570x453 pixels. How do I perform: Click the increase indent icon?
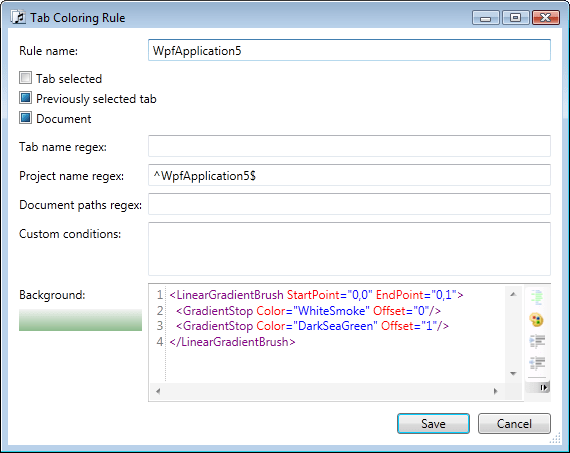coord(537,341)
